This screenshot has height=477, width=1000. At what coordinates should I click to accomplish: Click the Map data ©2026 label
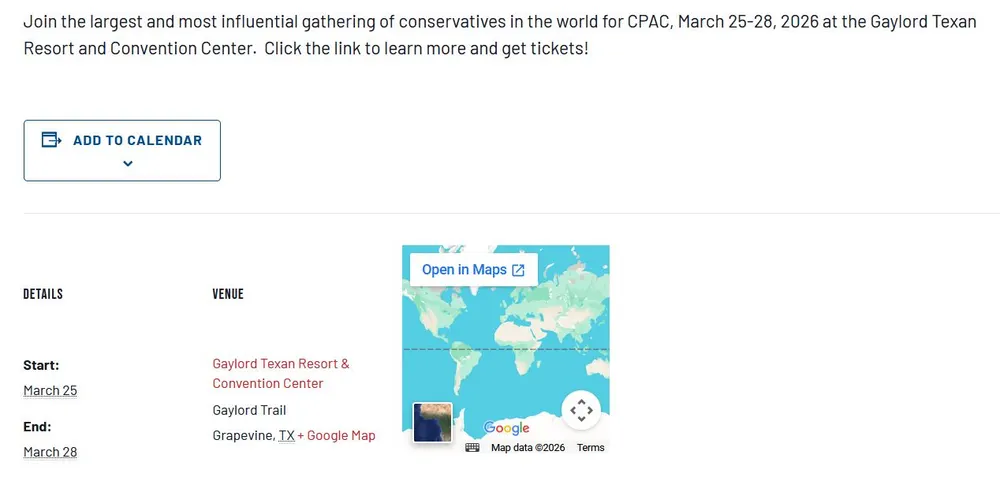click(528, 448)
